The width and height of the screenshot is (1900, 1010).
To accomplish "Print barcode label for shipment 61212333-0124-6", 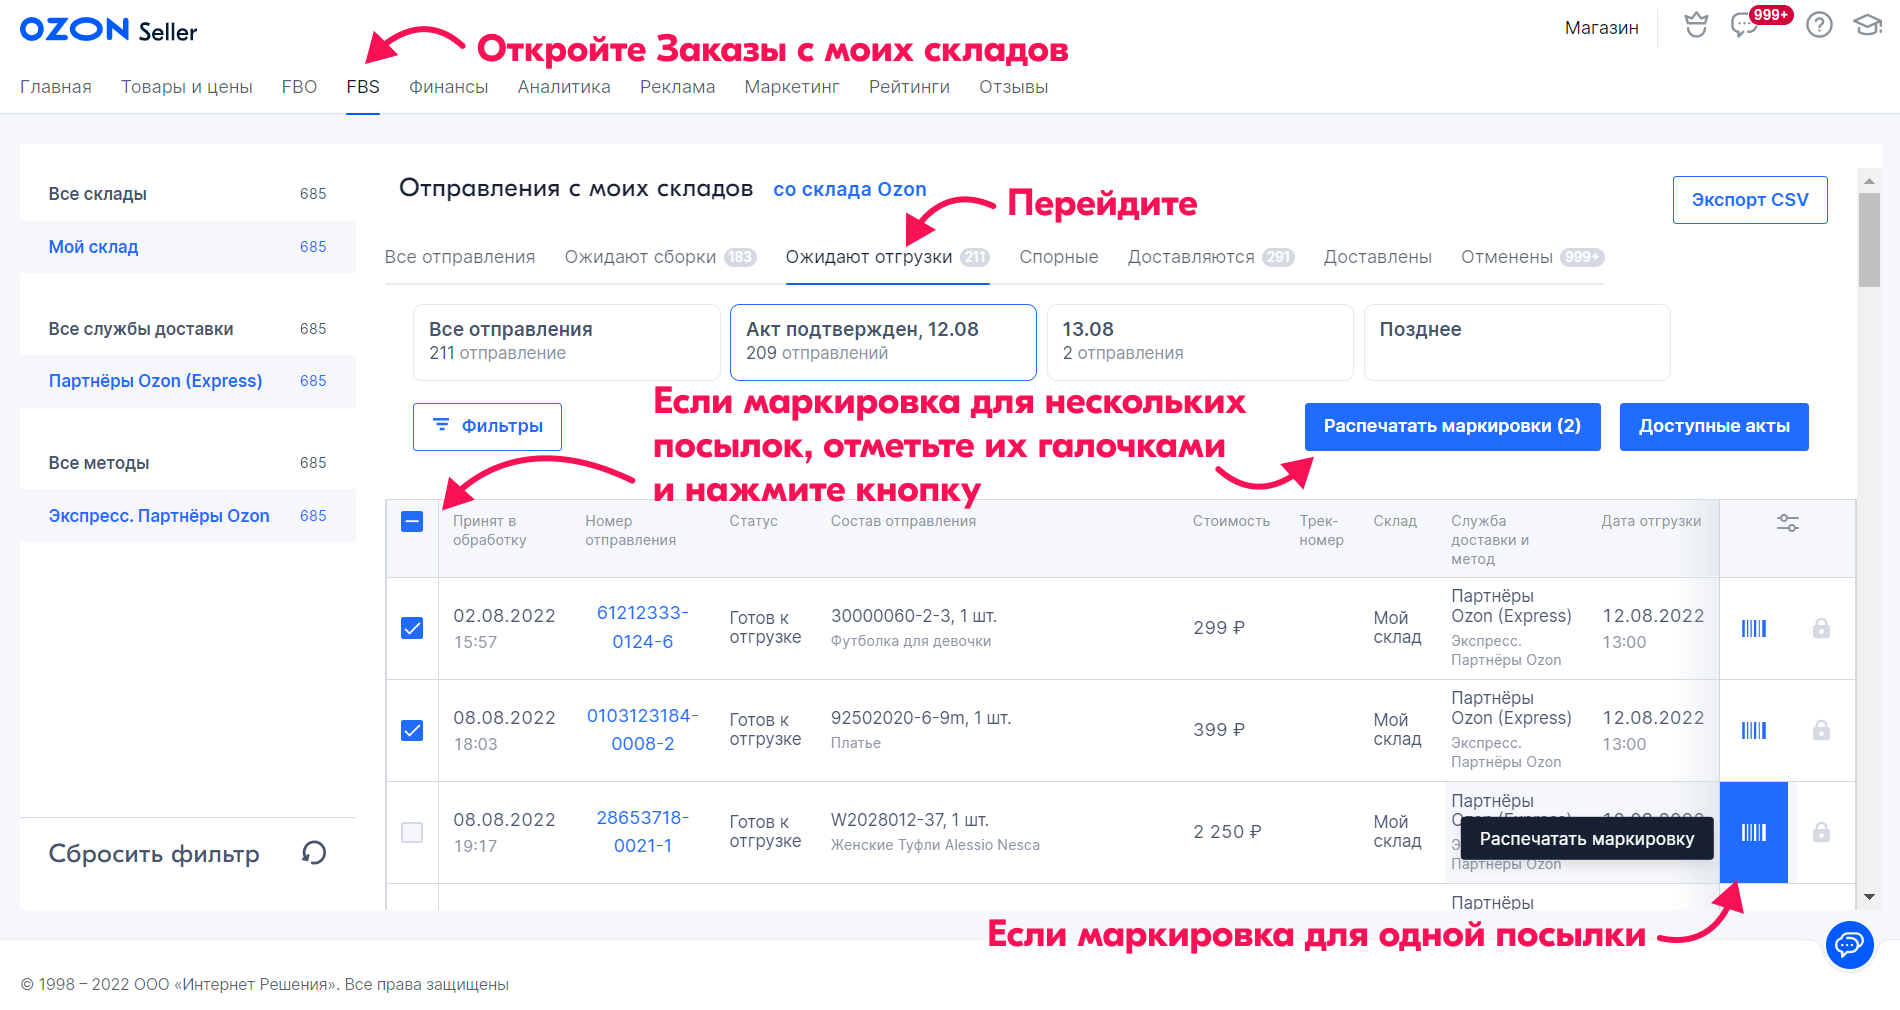I will click(x=1754, y=628).
